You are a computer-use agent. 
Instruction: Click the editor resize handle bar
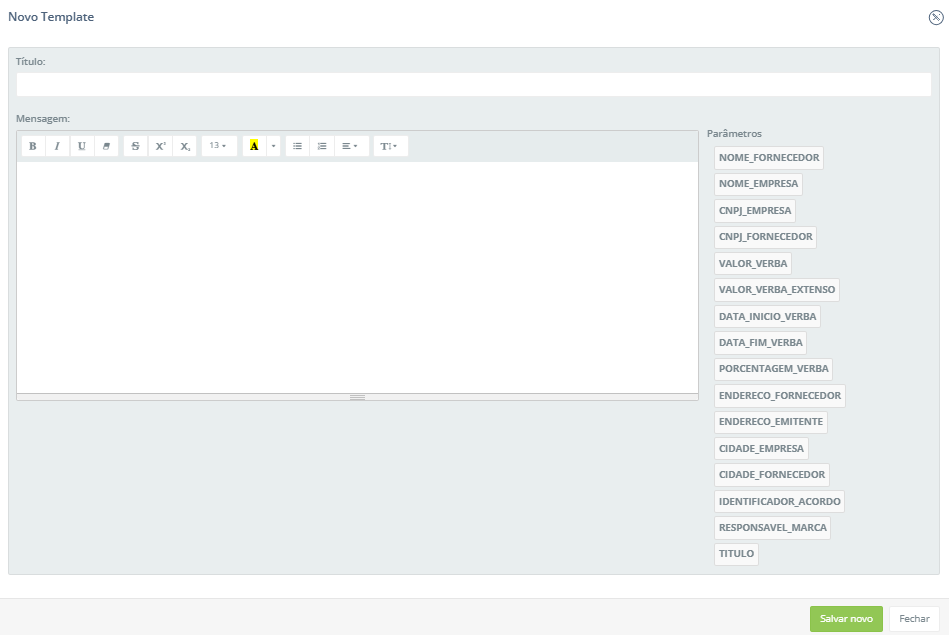[x=357, y=397]
